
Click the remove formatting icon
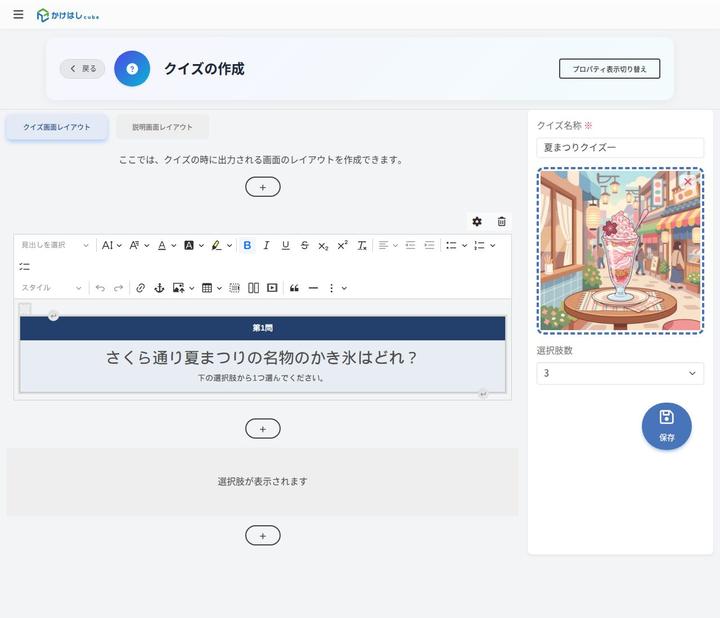point(362,245)
